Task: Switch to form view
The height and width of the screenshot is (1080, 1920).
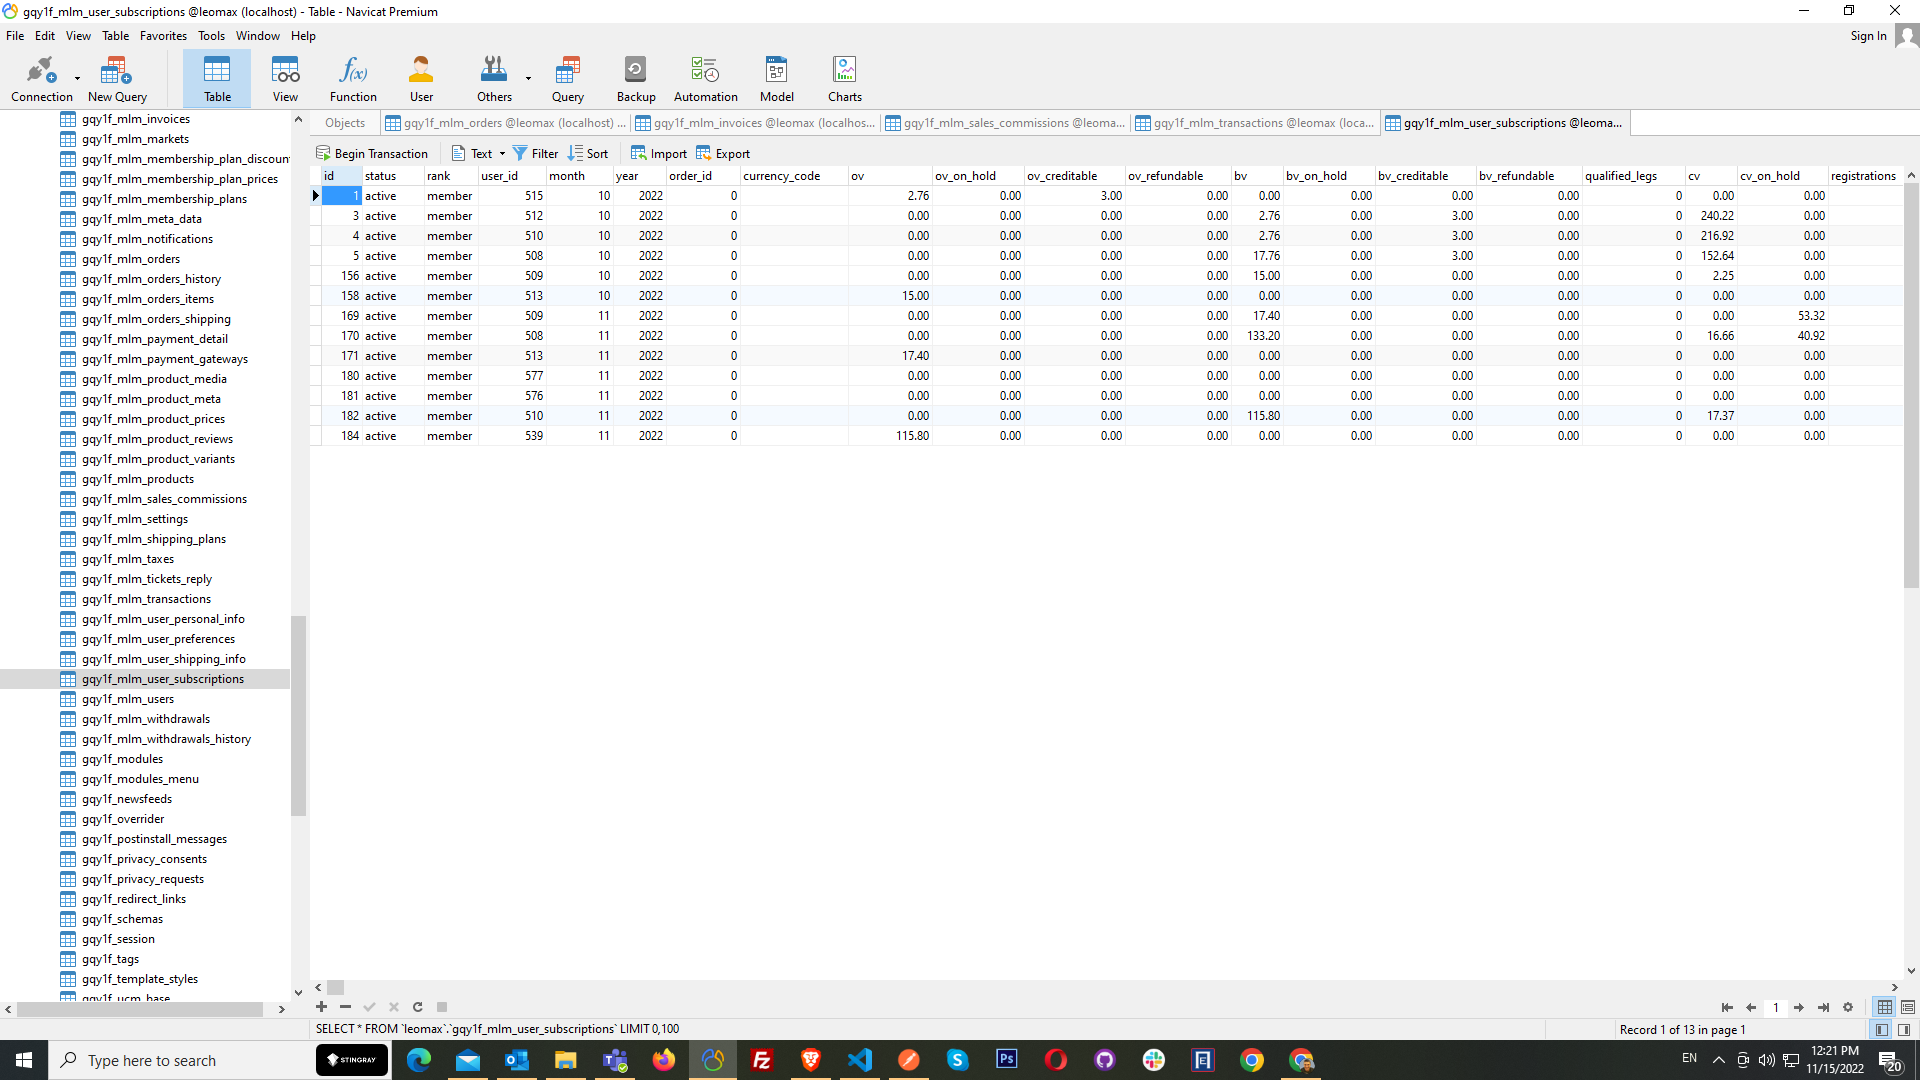Action: (1908, 1007)
